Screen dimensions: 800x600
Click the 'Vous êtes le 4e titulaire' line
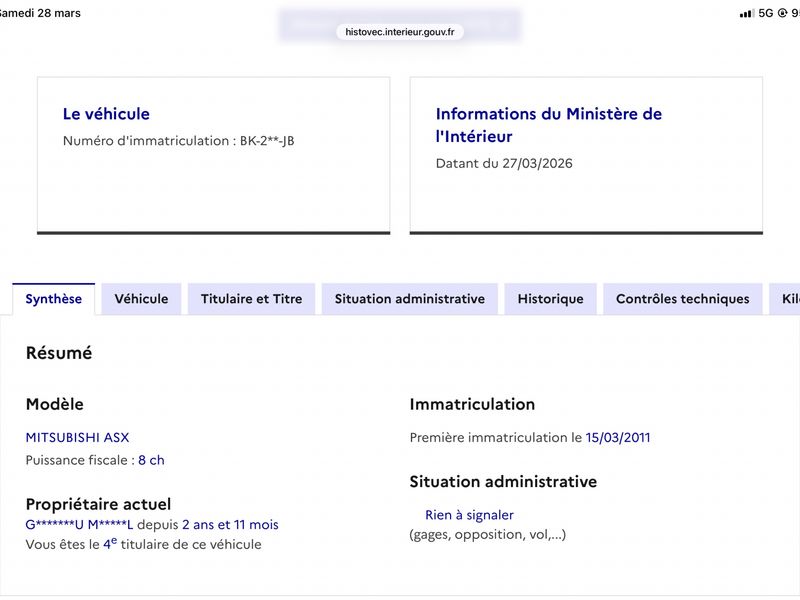143,544
